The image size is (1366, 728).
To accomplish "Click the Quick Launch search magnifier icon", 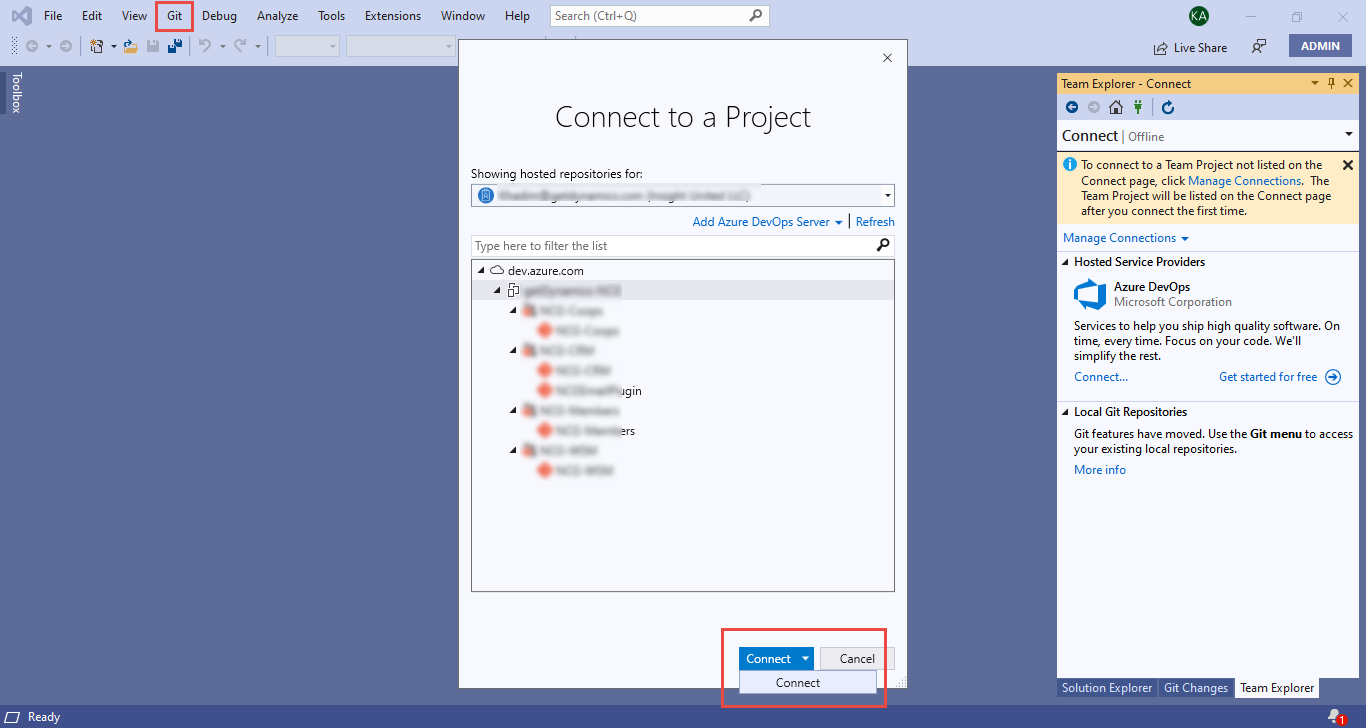I will 756,16.
